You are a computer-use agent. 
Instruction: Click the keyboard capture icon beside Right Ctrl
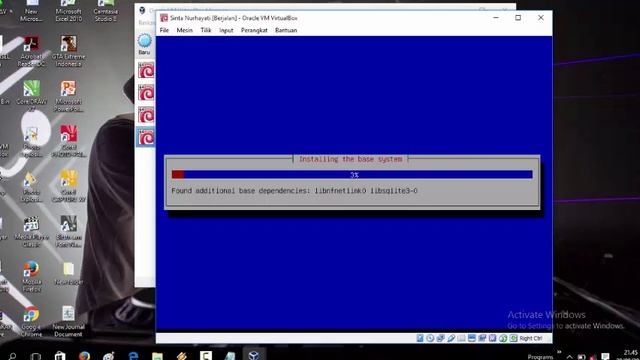[x=513, y=338]
